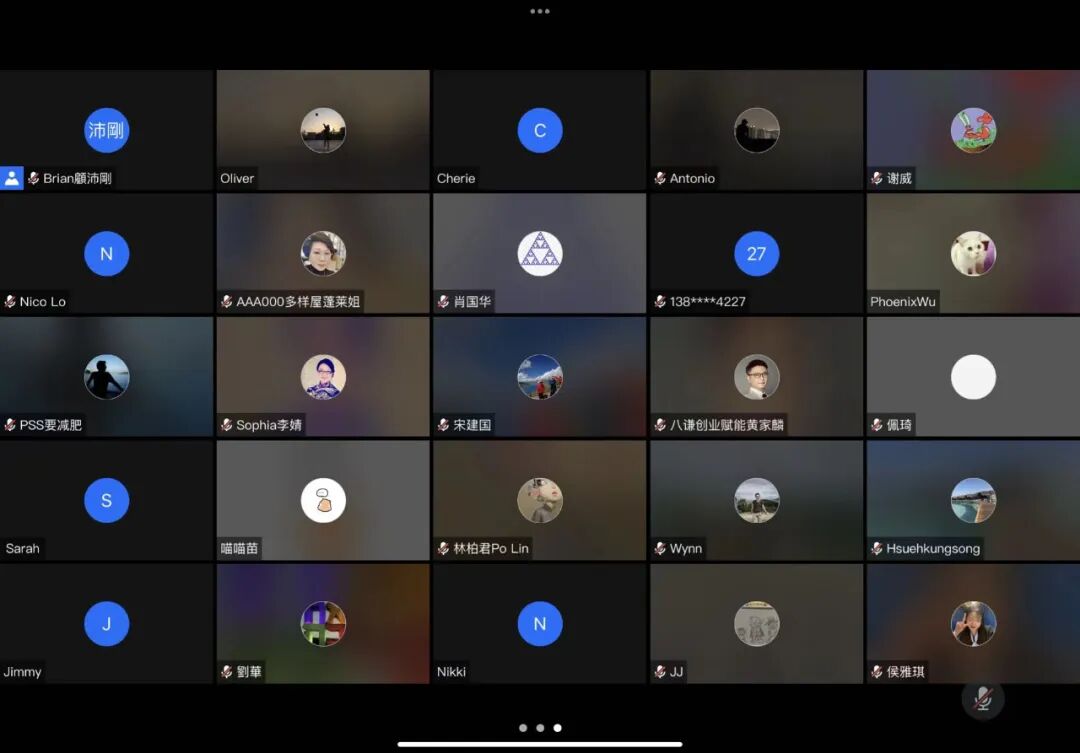Select Nico Lo's blue N avatar
The width and height of the screenshot is (1080, 753).
[x=107, y=254]
